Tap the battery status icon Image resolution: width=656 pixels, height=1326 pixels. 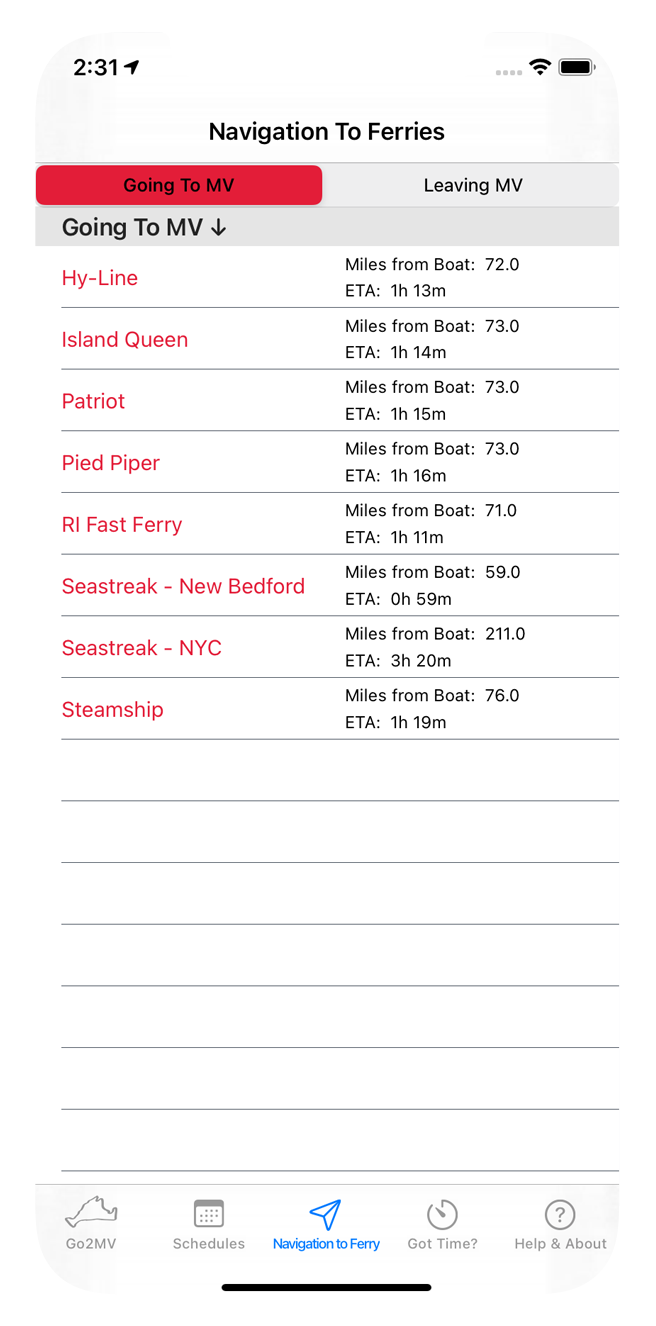(577, 68)
